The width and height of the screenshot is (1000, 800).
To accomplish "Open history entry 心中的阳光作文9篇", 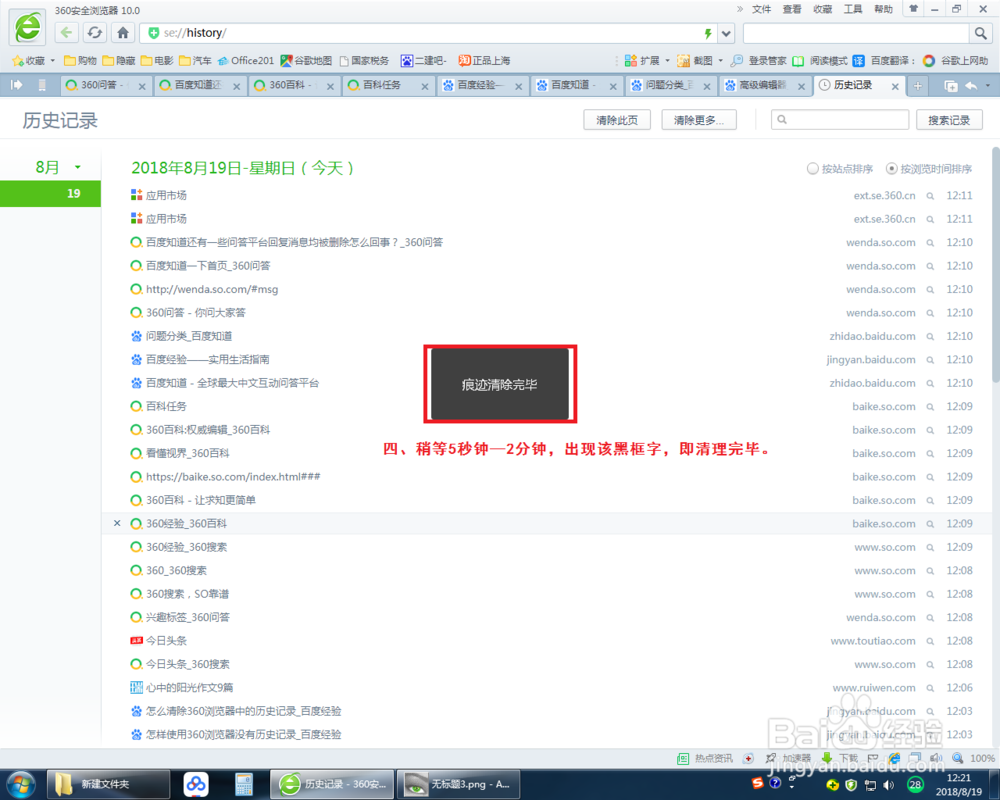I will [x=189, y=688].
